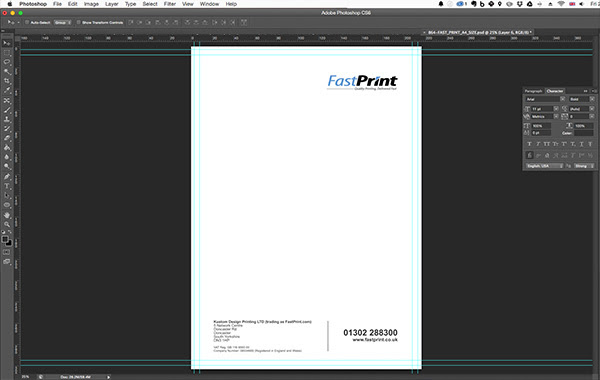Select the Pen tool
The image size is (600, 380).
pos(7,177)
